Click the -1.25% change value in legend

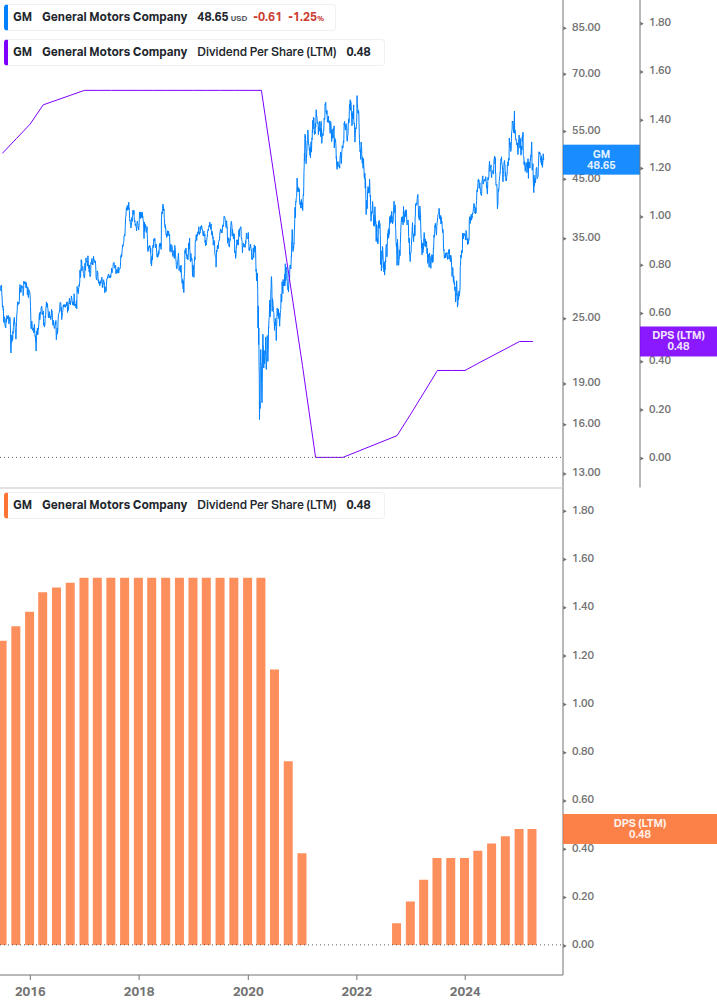pyautogui.click(x=306, y=17)
